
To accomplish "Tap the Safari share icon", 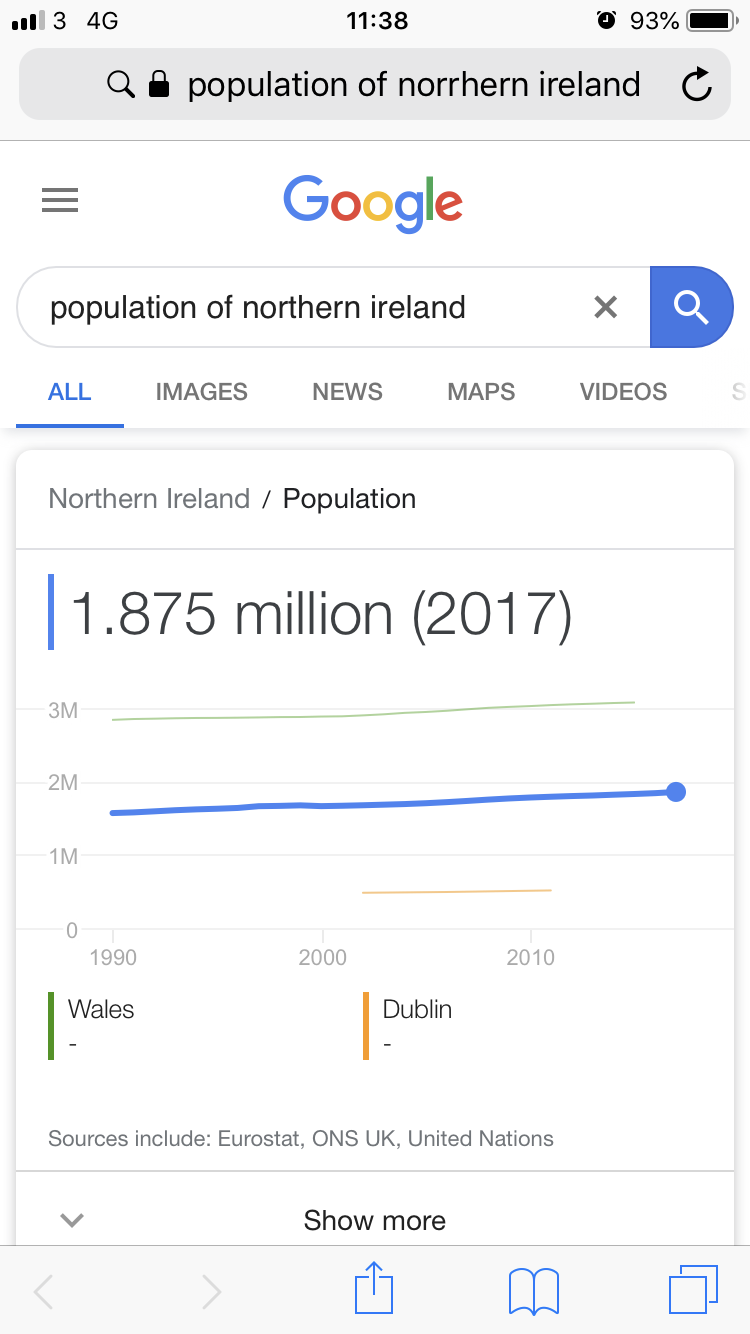I will [374, 1290].
